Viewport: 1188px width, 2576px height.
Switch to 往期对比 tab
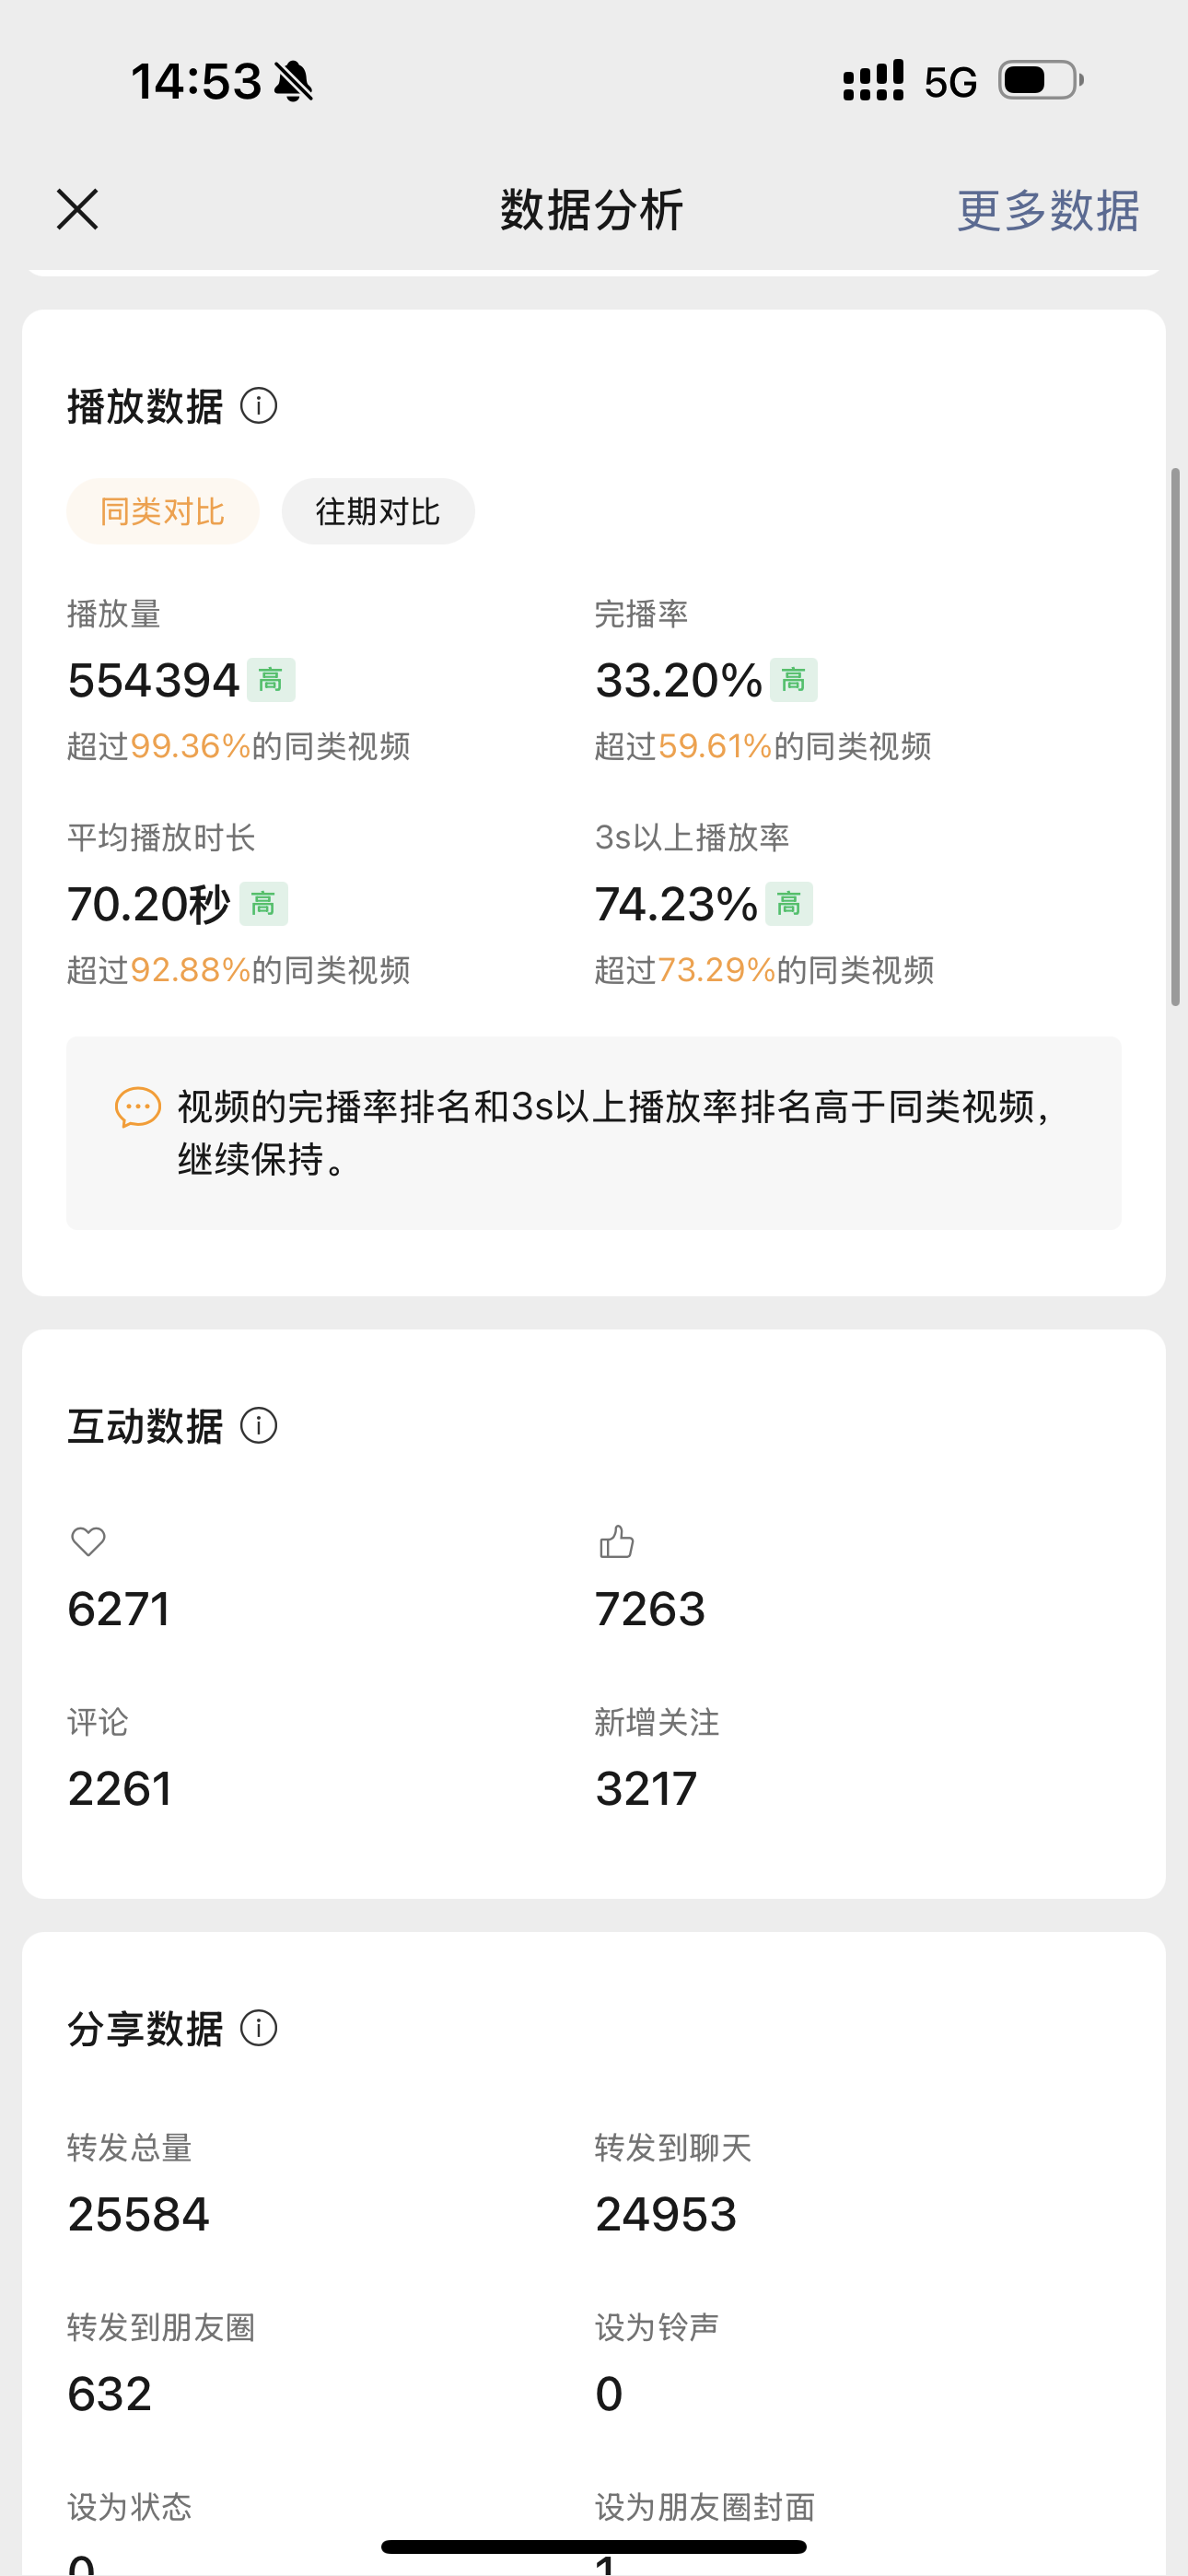(x=378, y=511)
